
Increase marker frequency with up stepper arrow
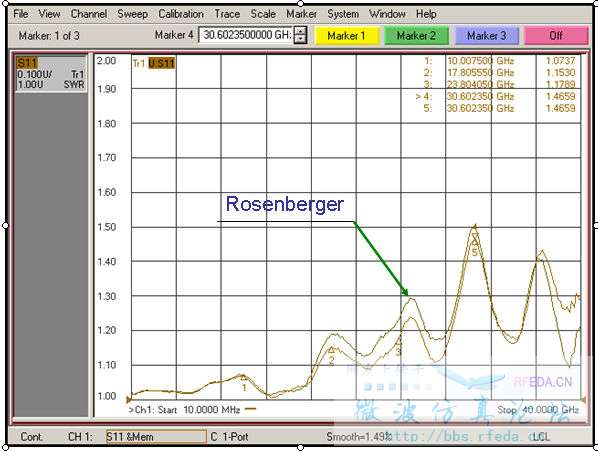301,31
